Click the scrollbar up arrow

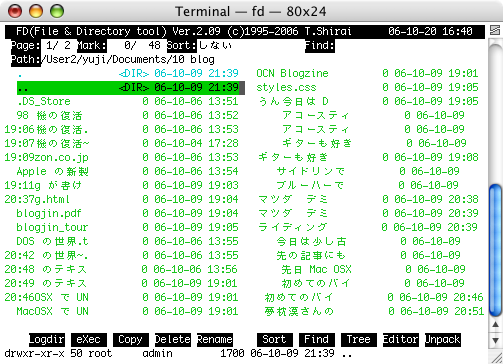495,324
